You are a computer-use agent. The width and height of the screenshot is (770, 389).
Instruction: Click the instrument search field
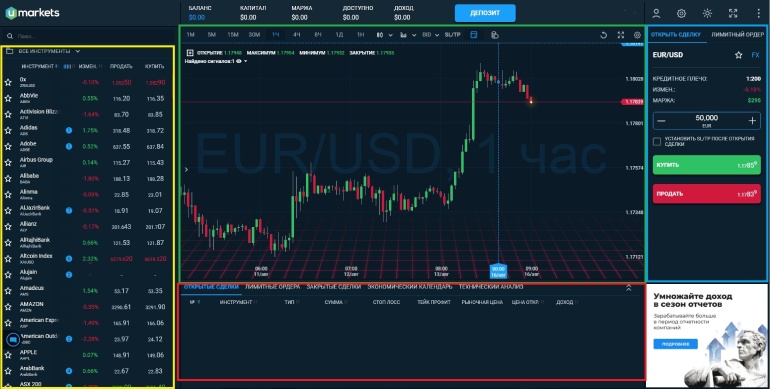(x=88, y=36)
